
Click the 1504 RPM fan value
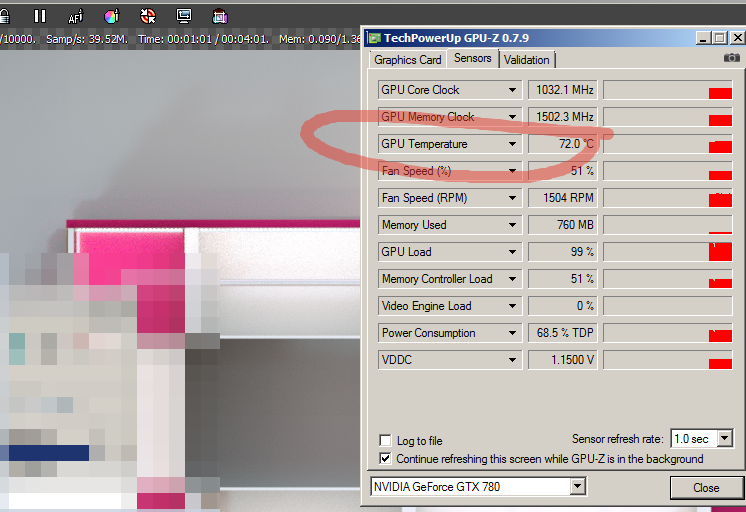pyautogui.click(x=563, y=198)
